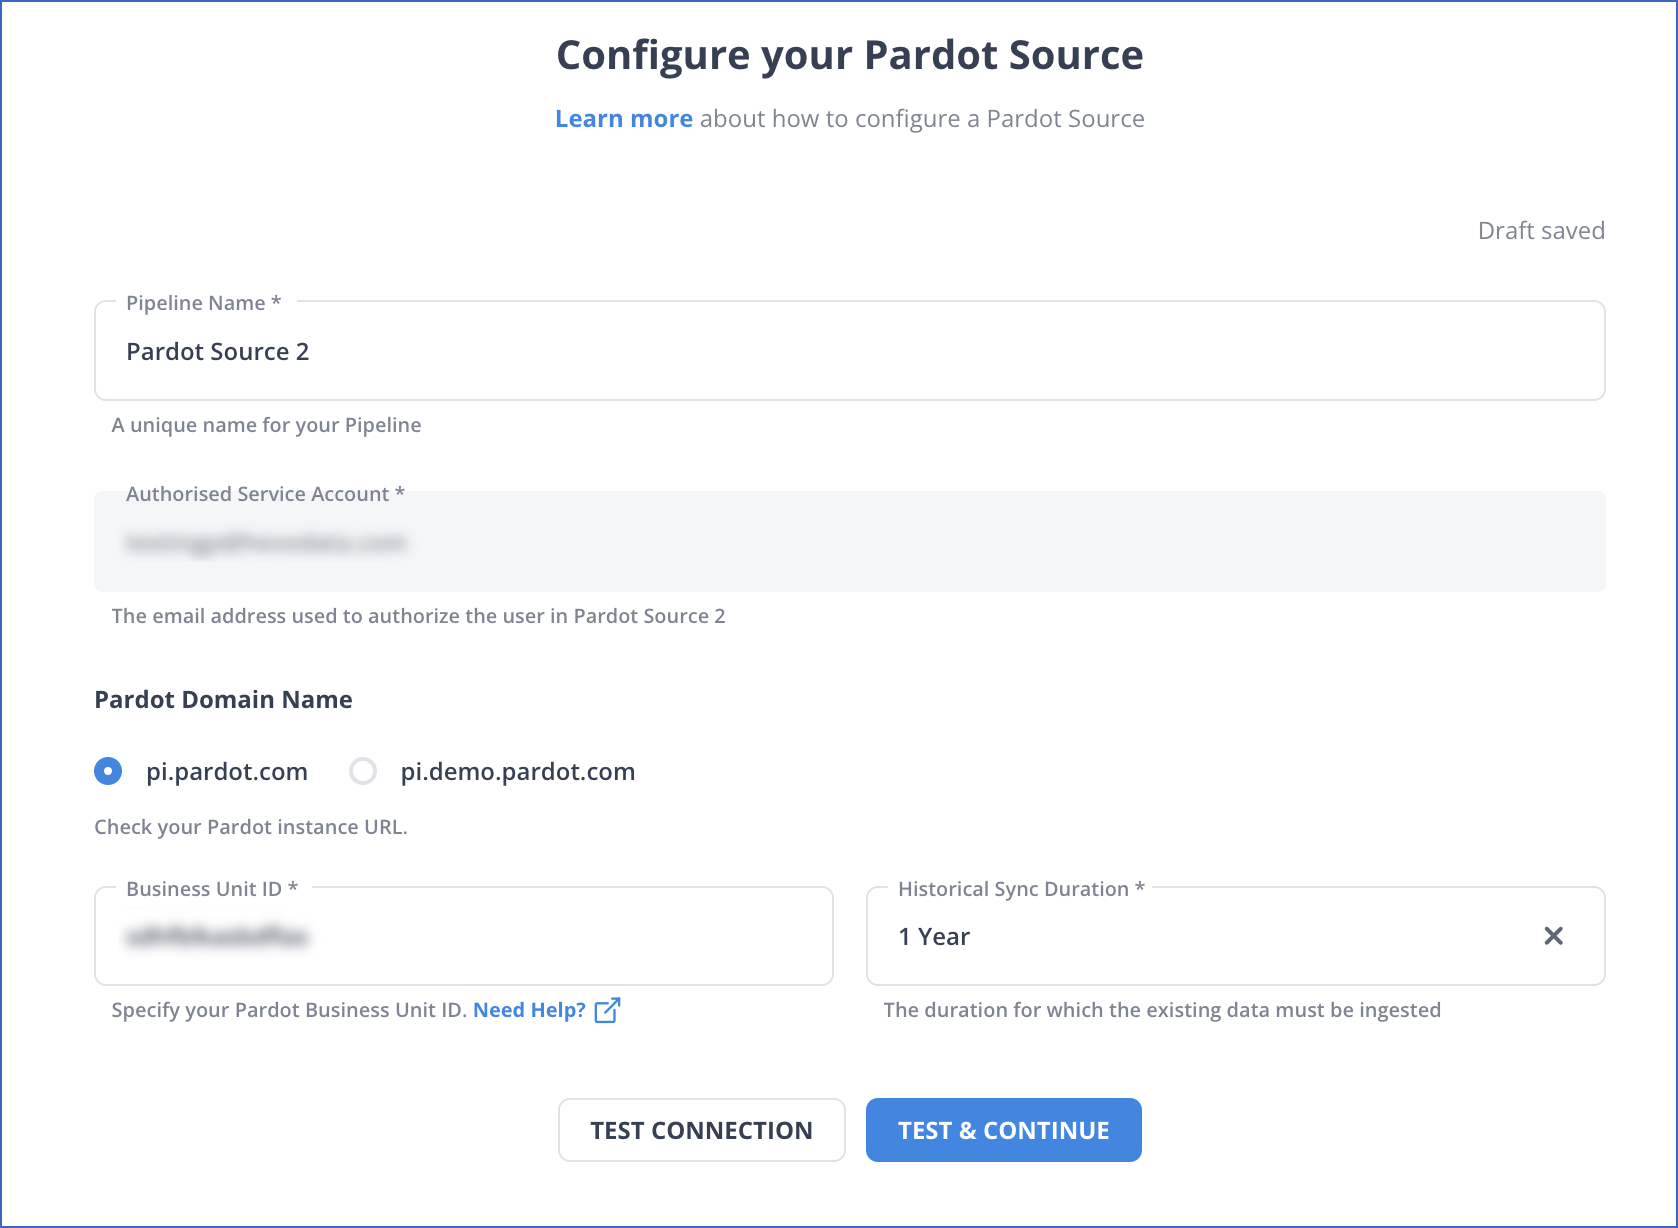This screenshot has width=1678, height=1228.
Task: Click 'A unique name for your Pipeline' hint
Action: 266,425
